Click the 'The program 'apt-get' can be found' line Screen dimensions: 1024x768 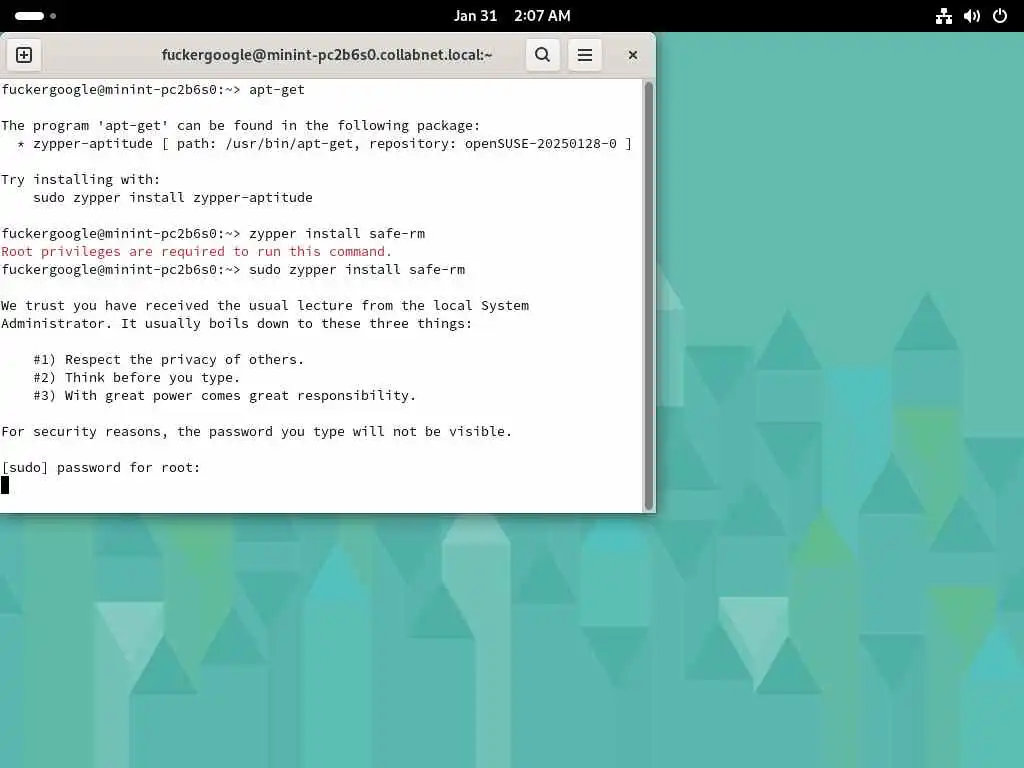pyautogui.click(x=240, y=125)
